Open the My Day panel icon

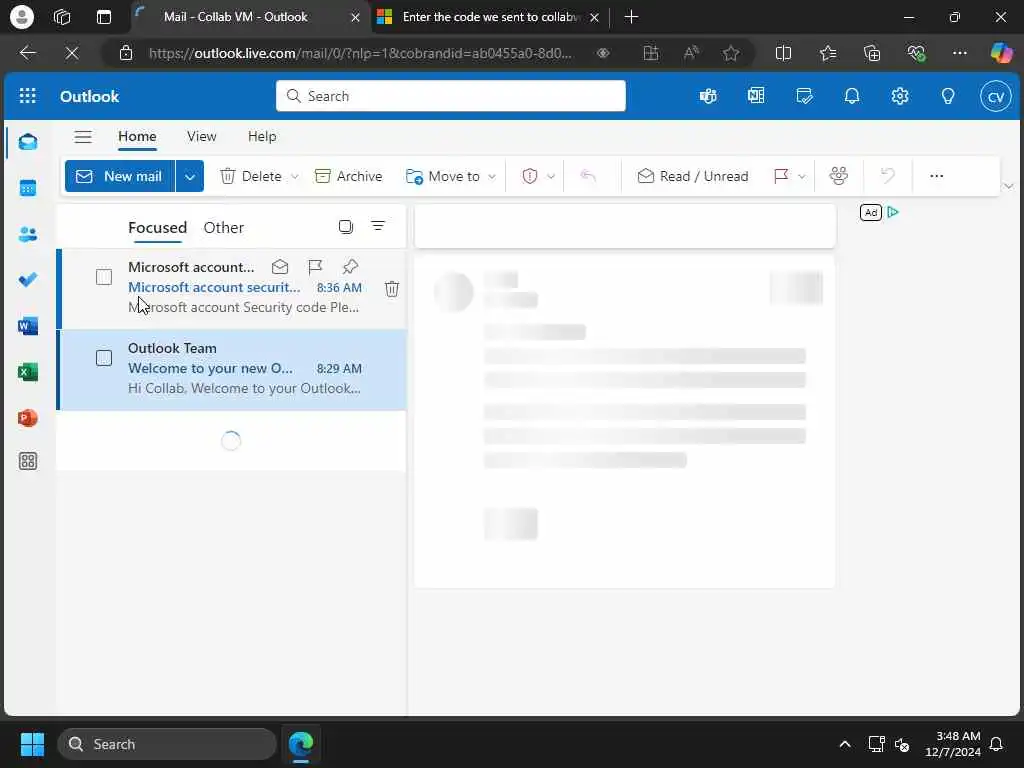point(804,96)
